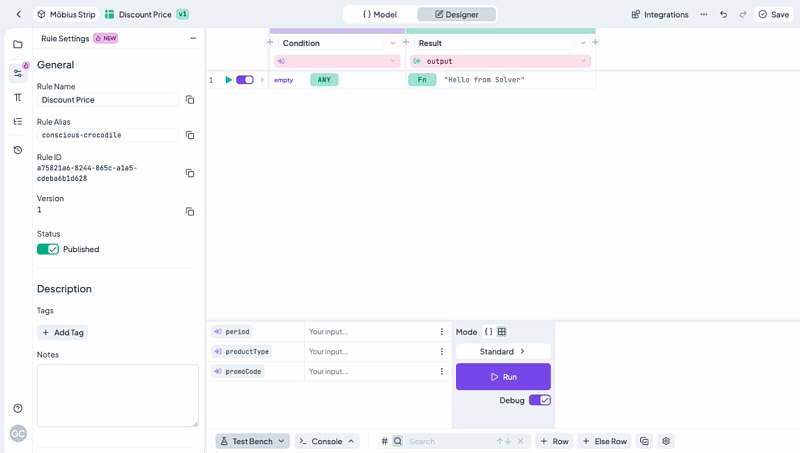Disable the Debug toggle
The image size is (800, 453).
[539, 400]
